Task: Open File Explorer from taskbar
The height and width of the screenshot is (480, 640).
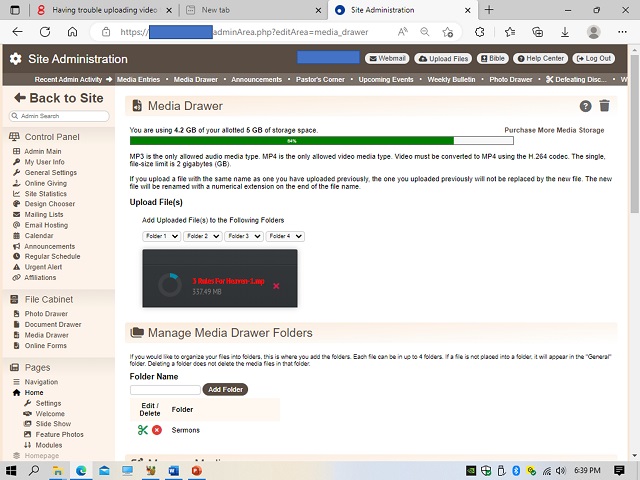Action: (x=58, y=471)
